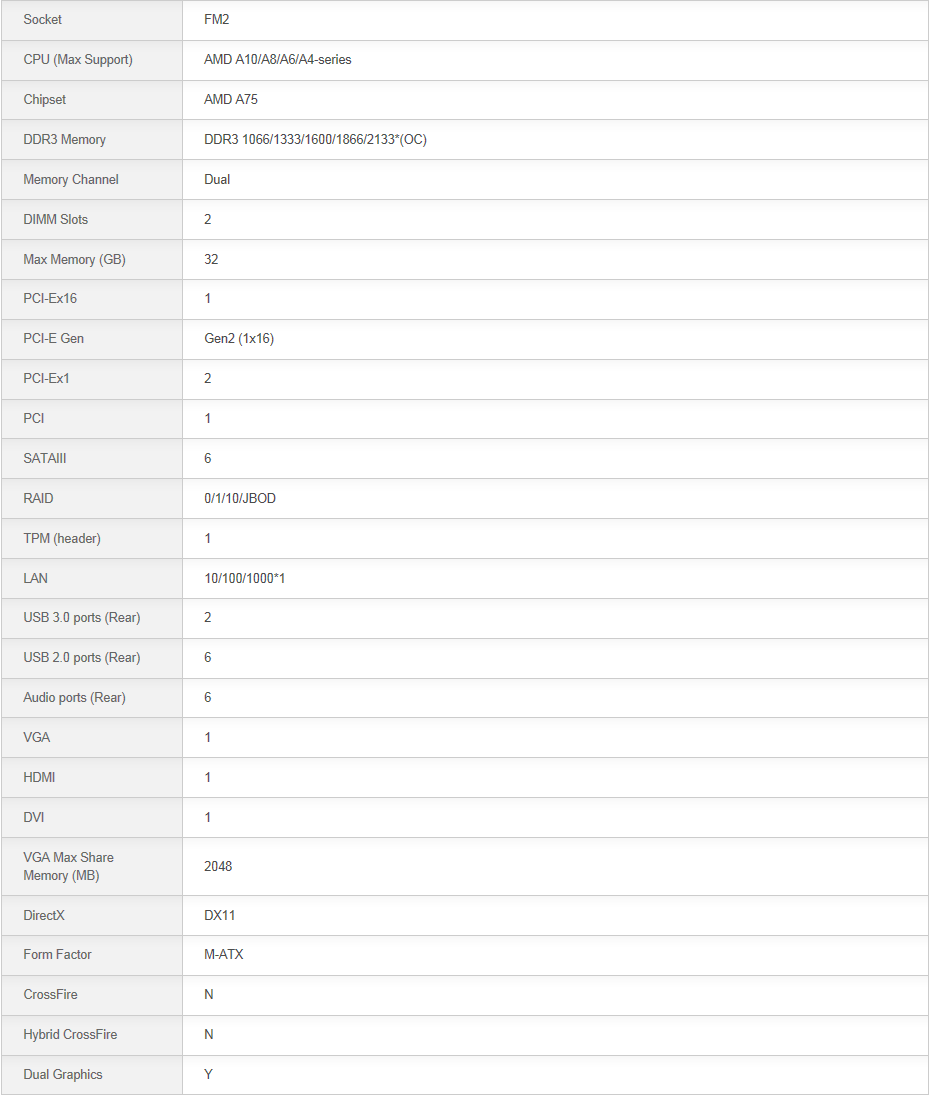Select the 2048 shared memory value
The height and width of the screenshot is (1095, 929).
pyautogui.click(x=218, y=866)
